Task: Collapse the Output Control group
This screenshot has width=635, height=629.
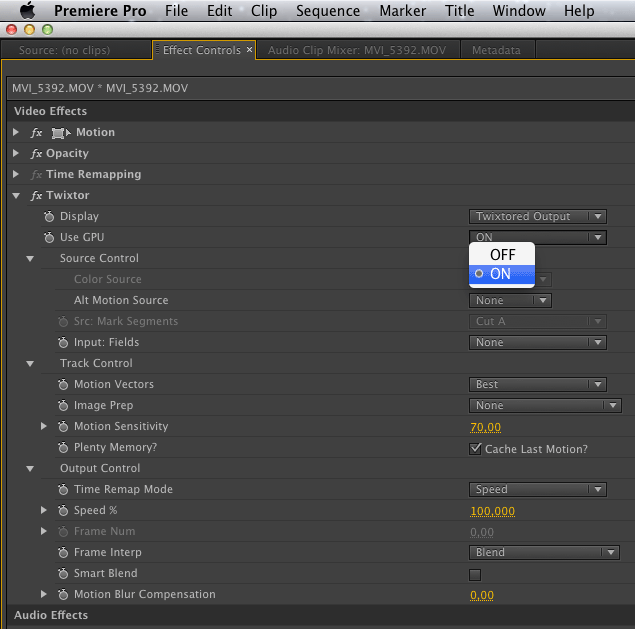Action: coord(30,469)
